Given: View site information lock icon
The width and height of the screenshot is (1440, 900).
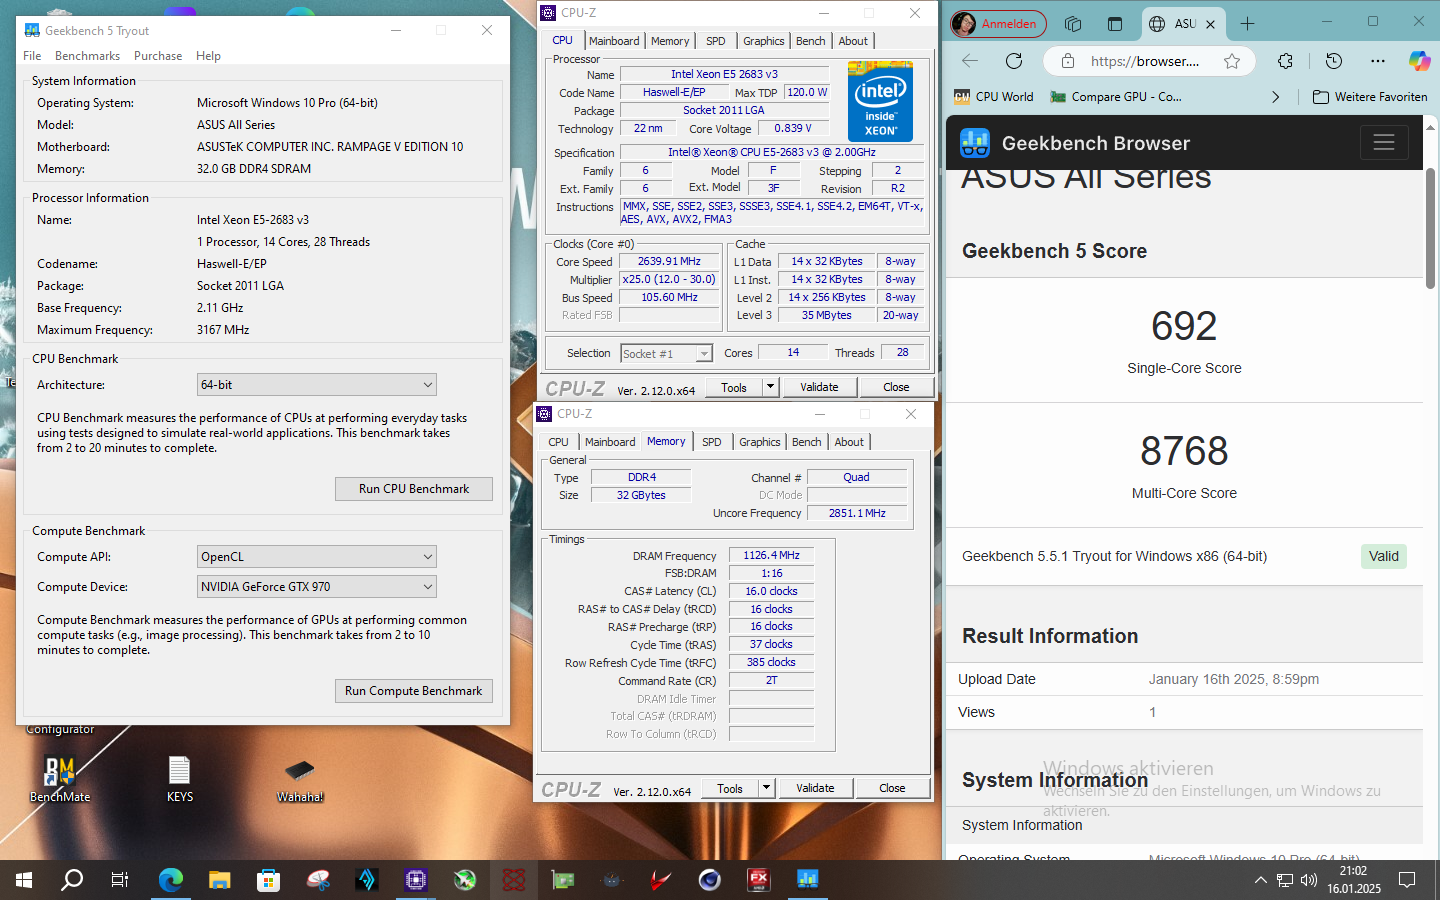Looking at the screenshot, I should coord(1068,61).
